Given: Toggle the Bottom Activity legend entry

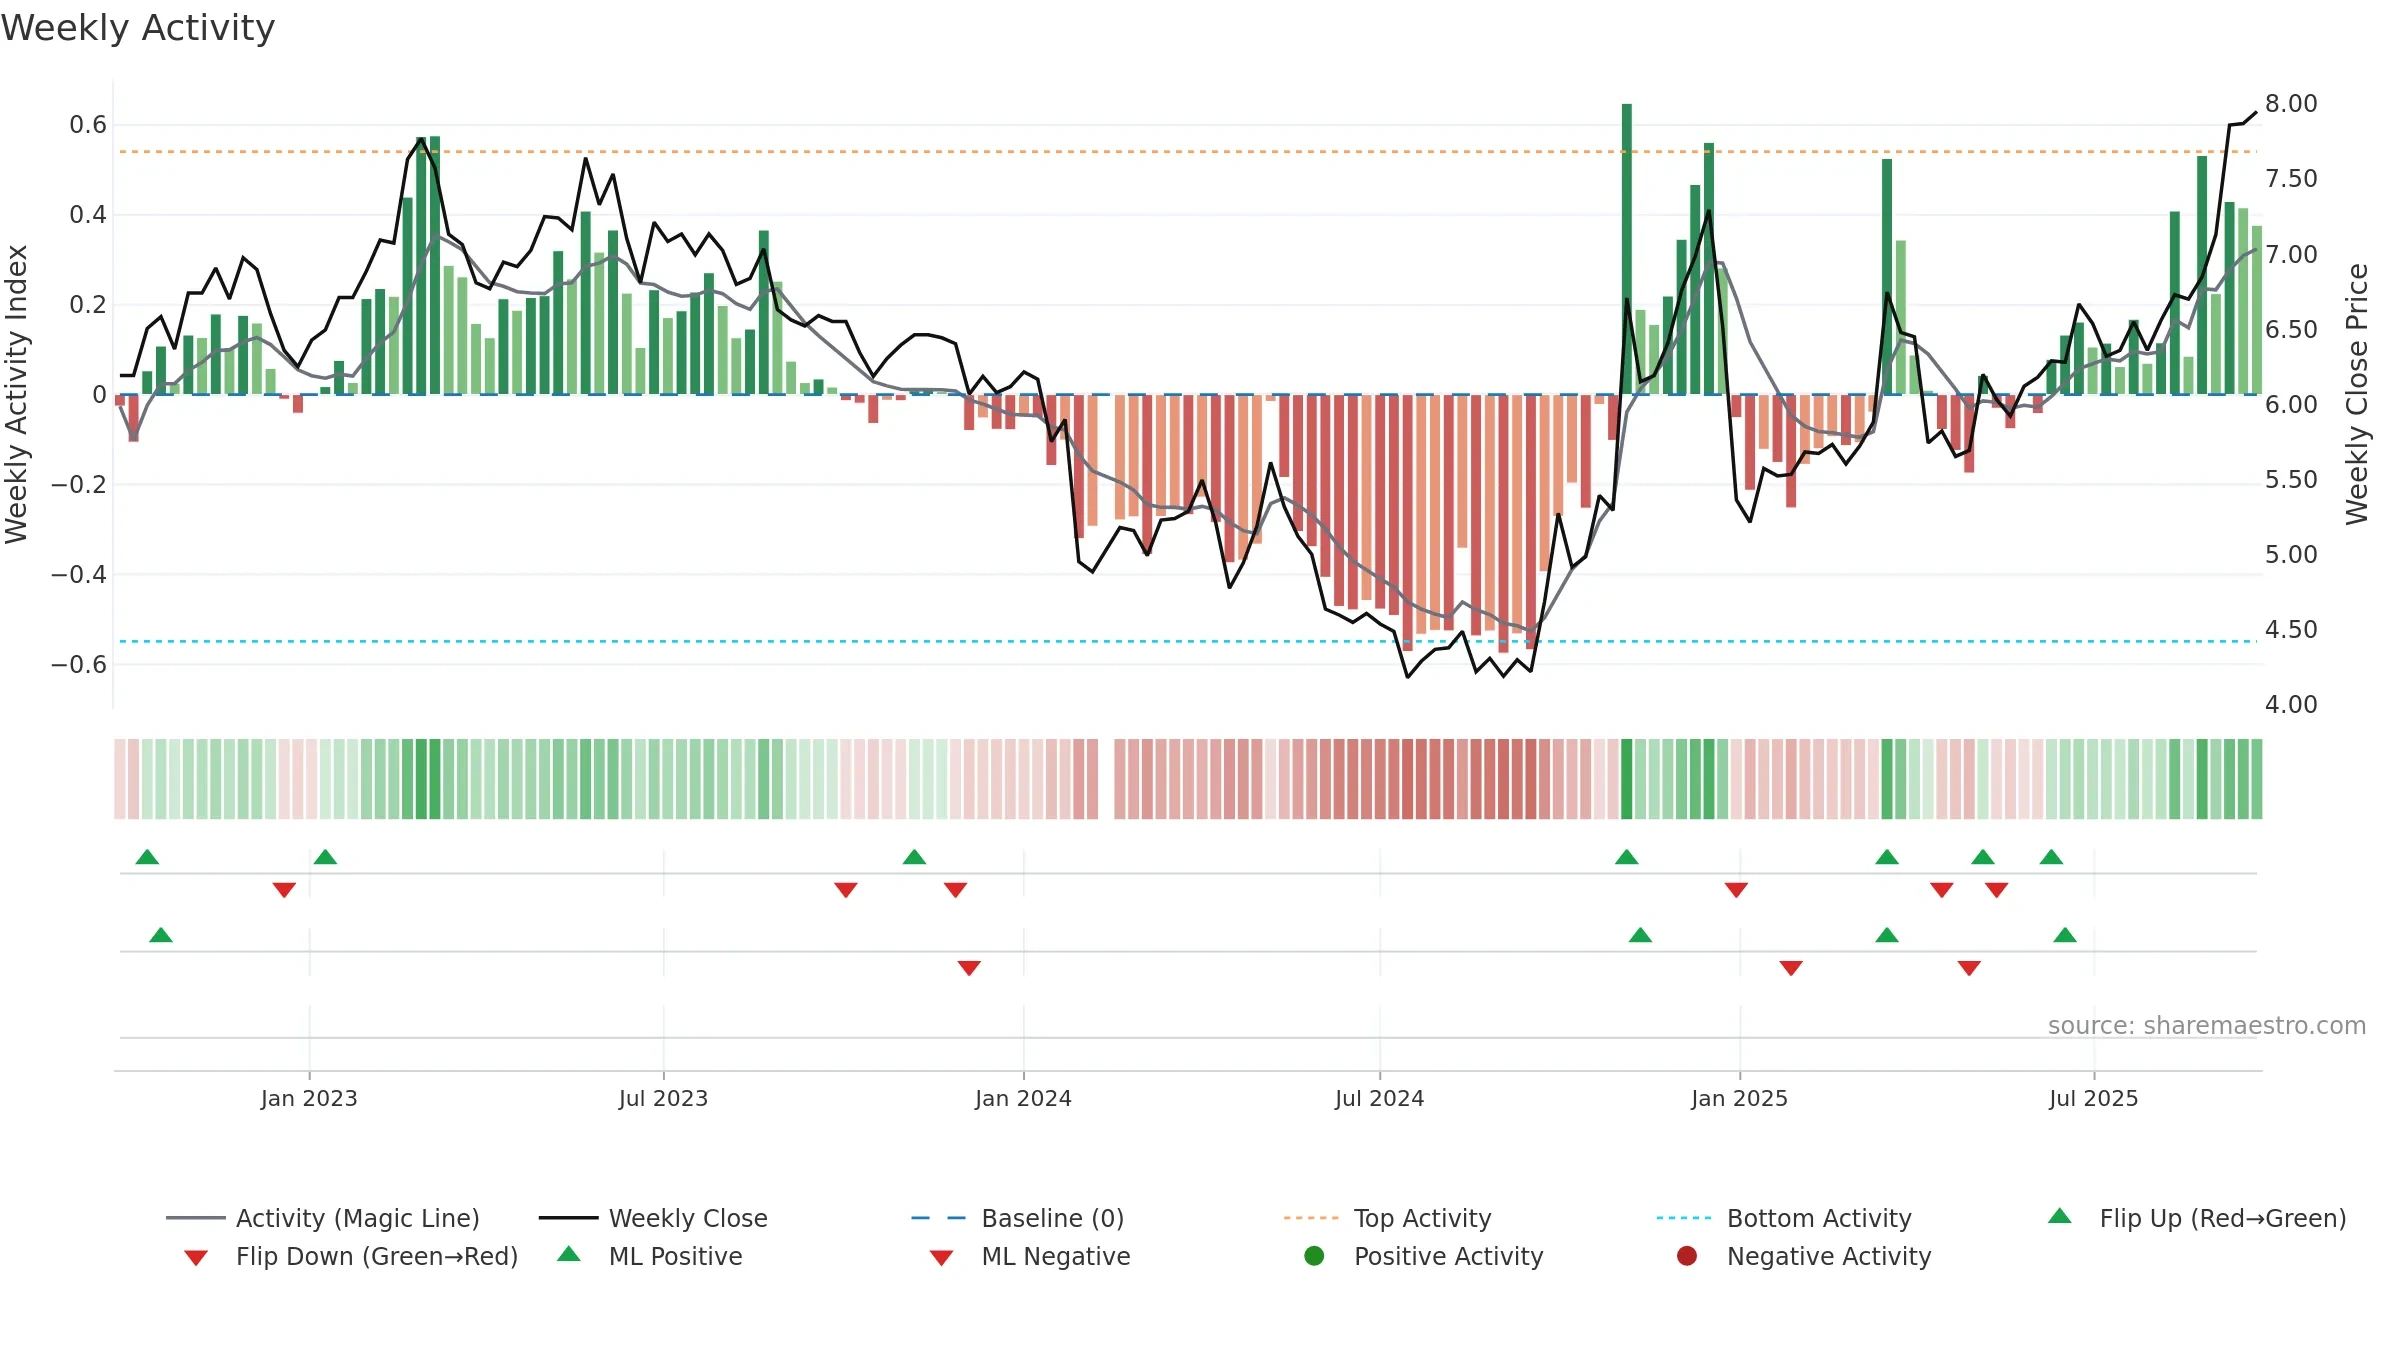Looking at the screenshot, I should point(1784,1218).
